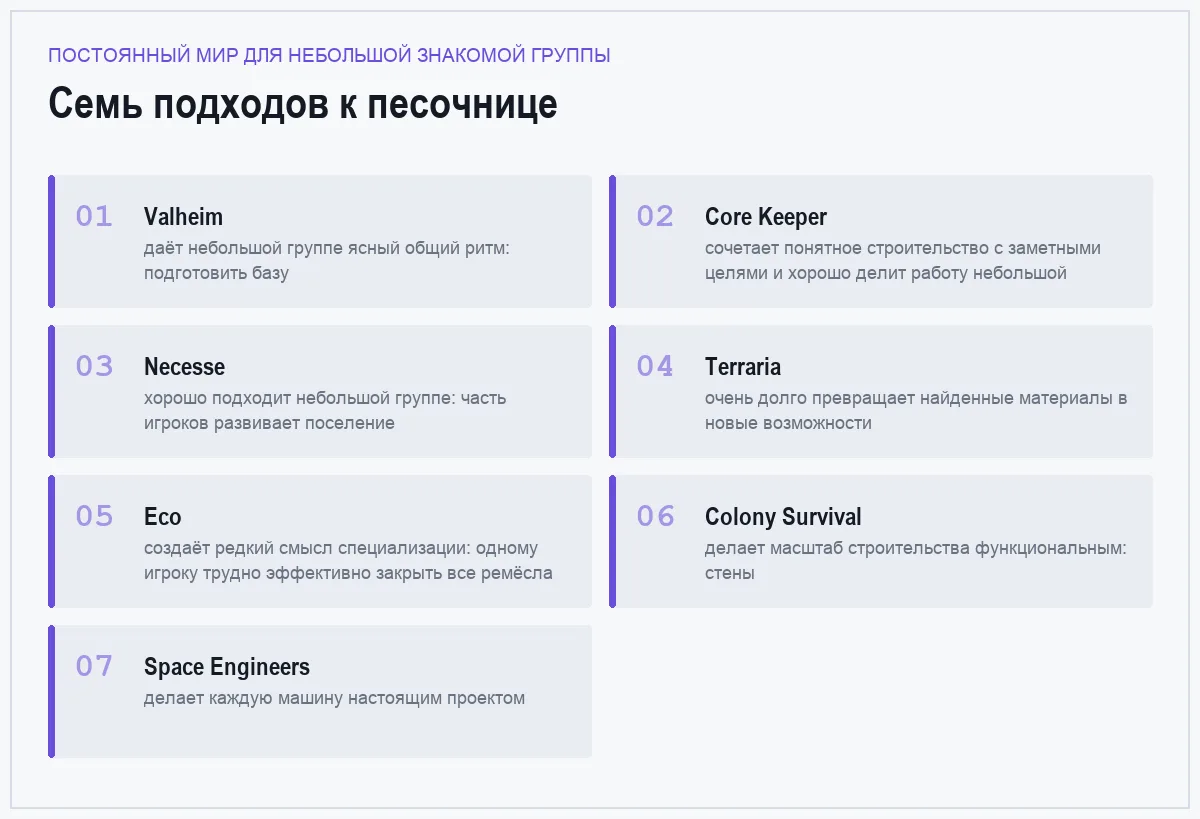Click the Terraria description "очень долго превращает"
This screenshot has width=1200, height=819.
[x=916, y=410]
